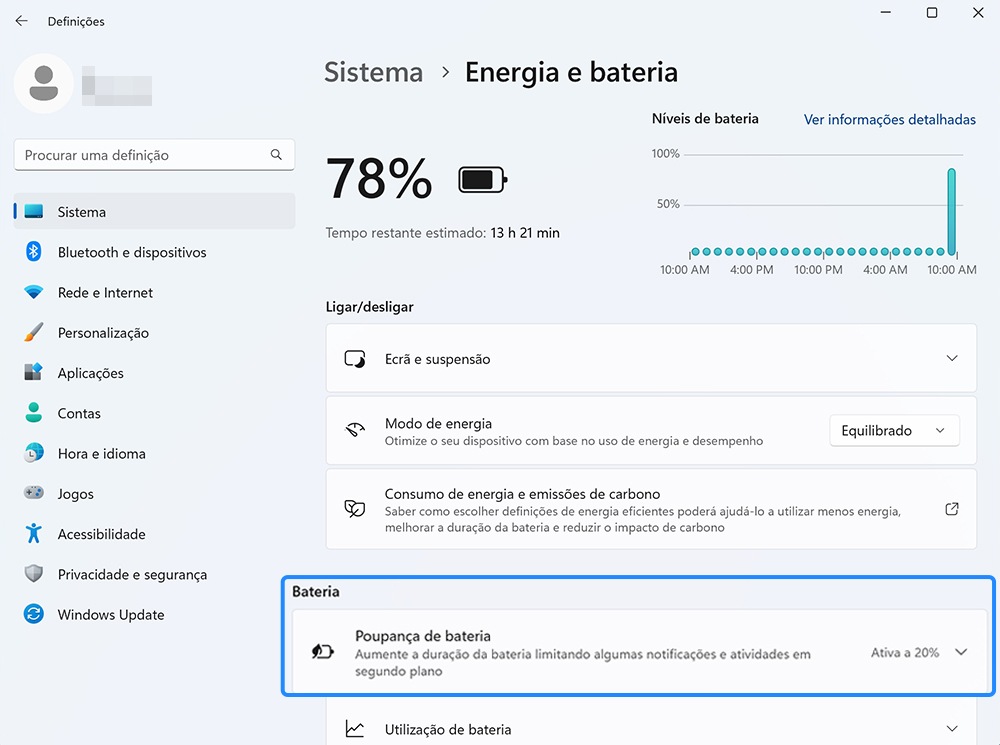
Task: Click the back arrow in Definições
Action: (22, 21)
